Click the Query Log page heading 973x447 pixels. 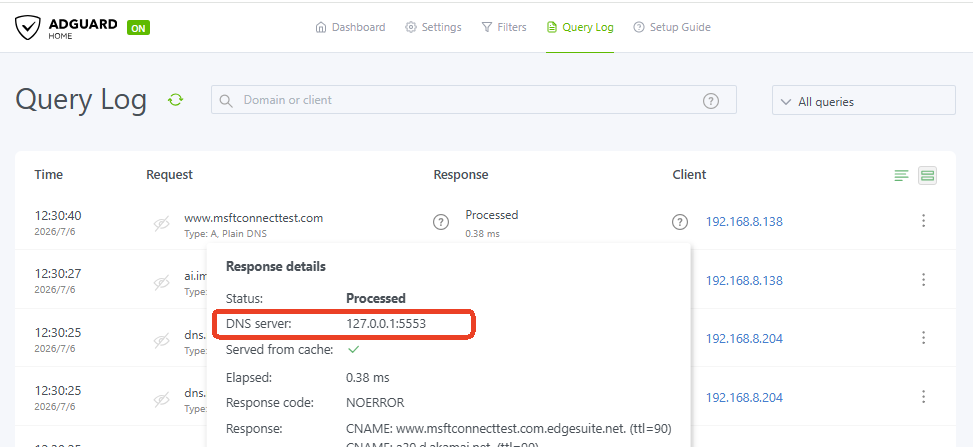point(81,100)
